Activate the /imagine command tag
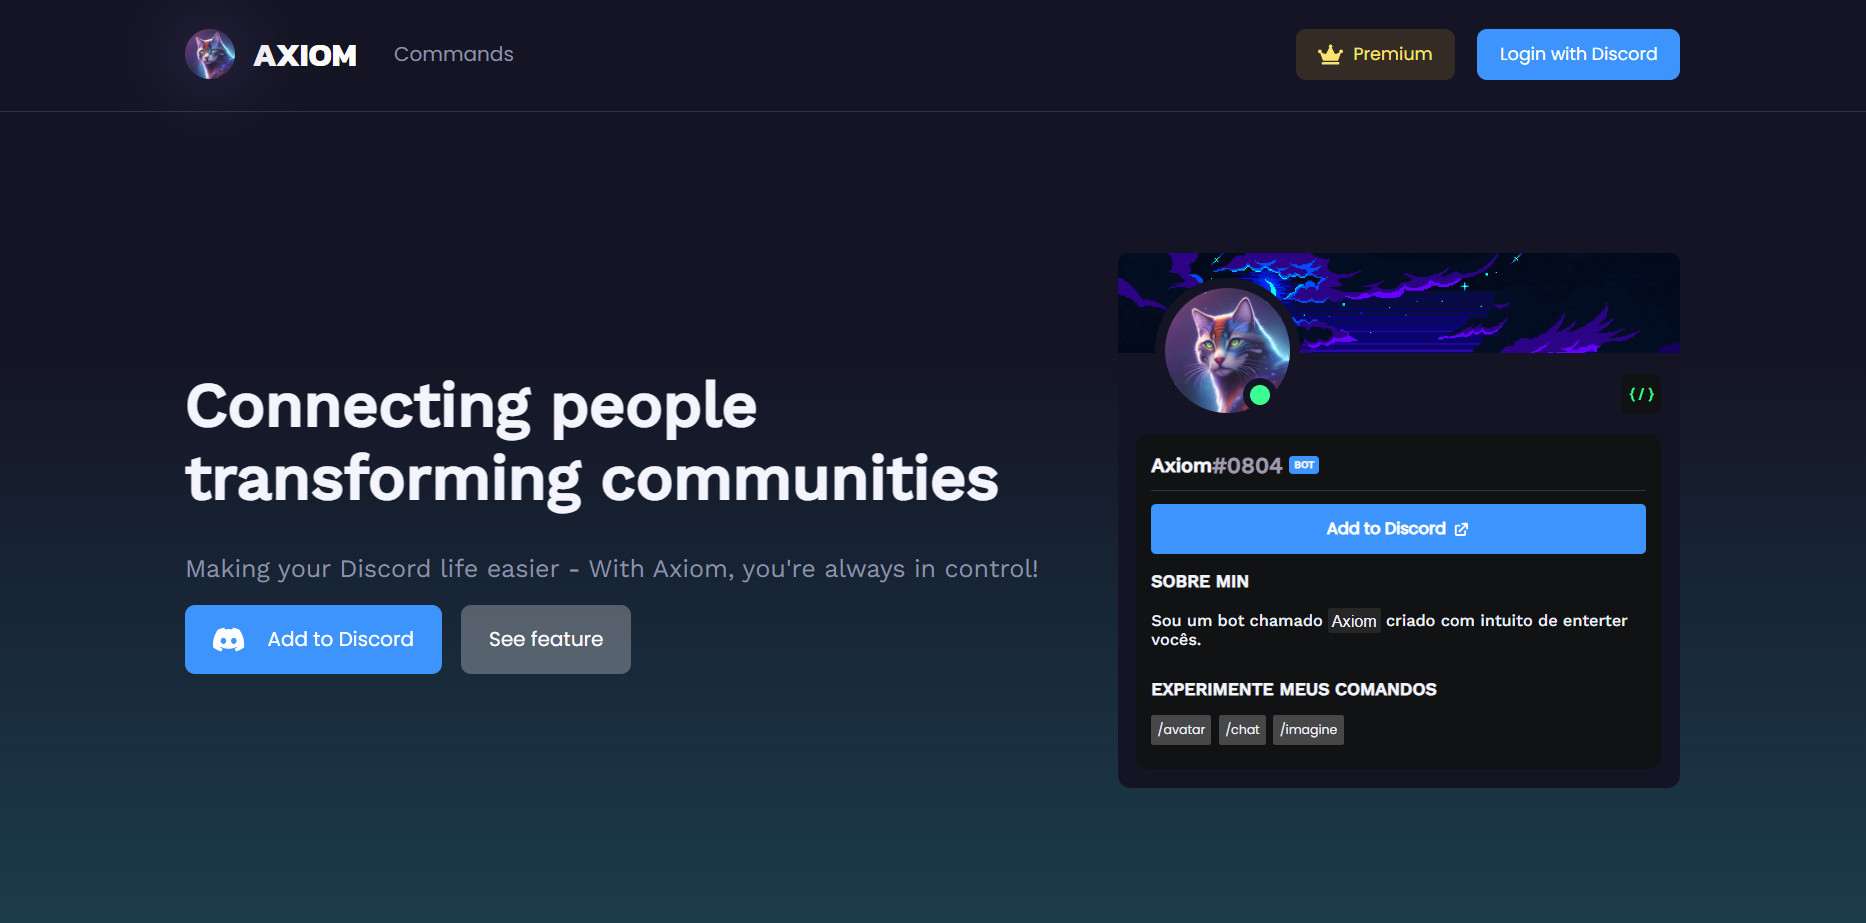The image size is (1866, 923). pyautogui.click(x=1308, y=729)
